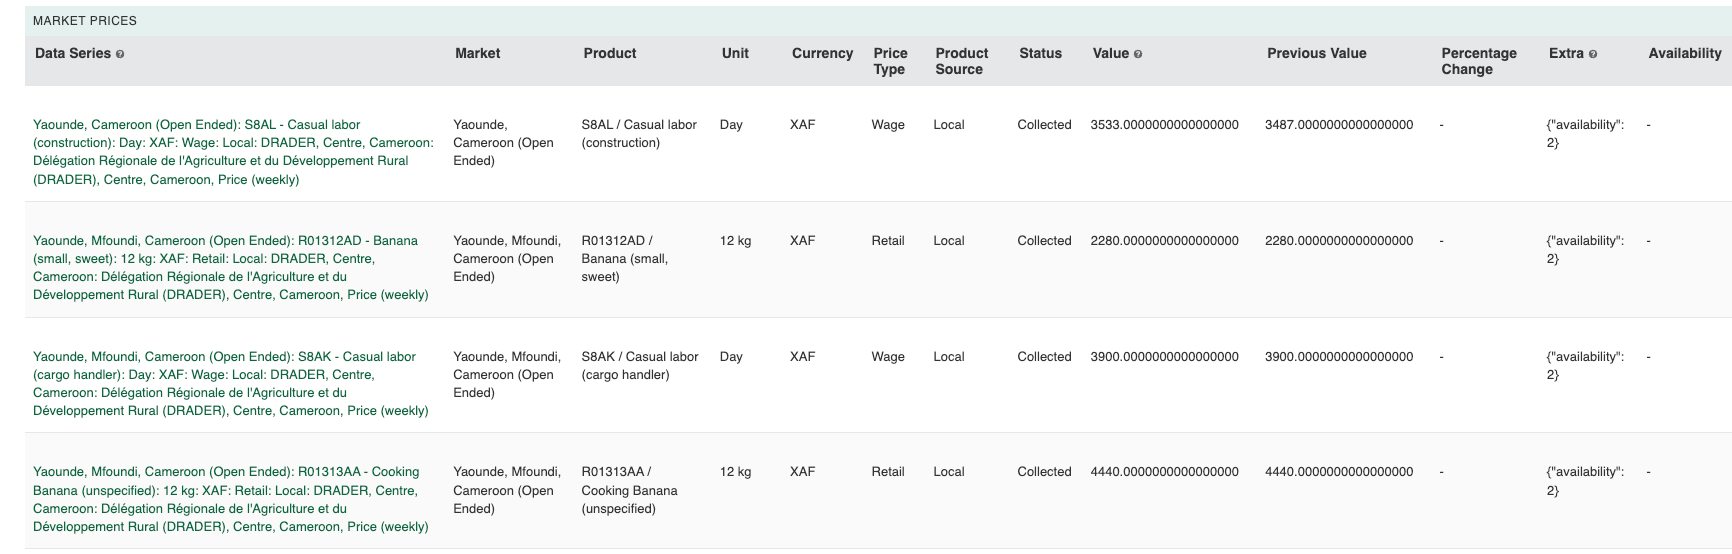
Task: Click the Market column header
Action: click(477, 53)
